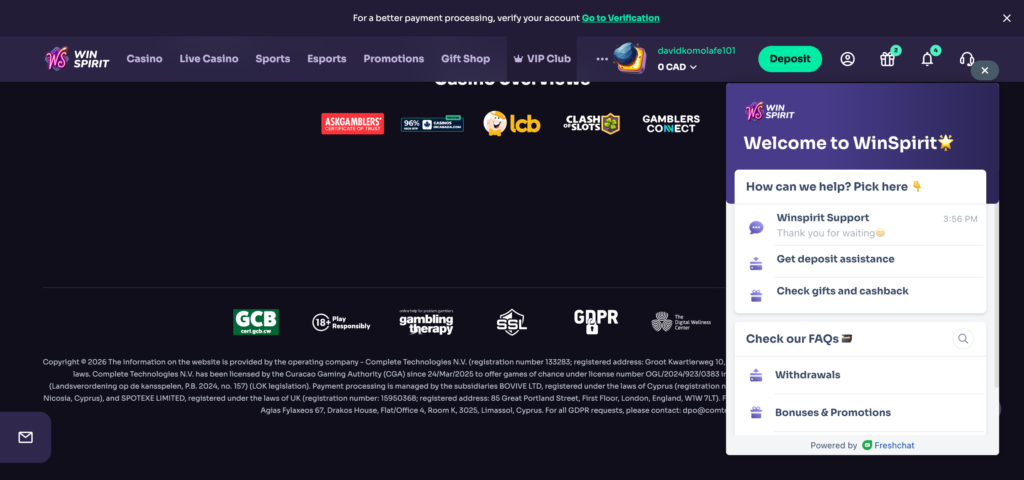This screenshot has height=480, width=1024.
Task: Open the VIP Club tab
Action: coord(542,59)
